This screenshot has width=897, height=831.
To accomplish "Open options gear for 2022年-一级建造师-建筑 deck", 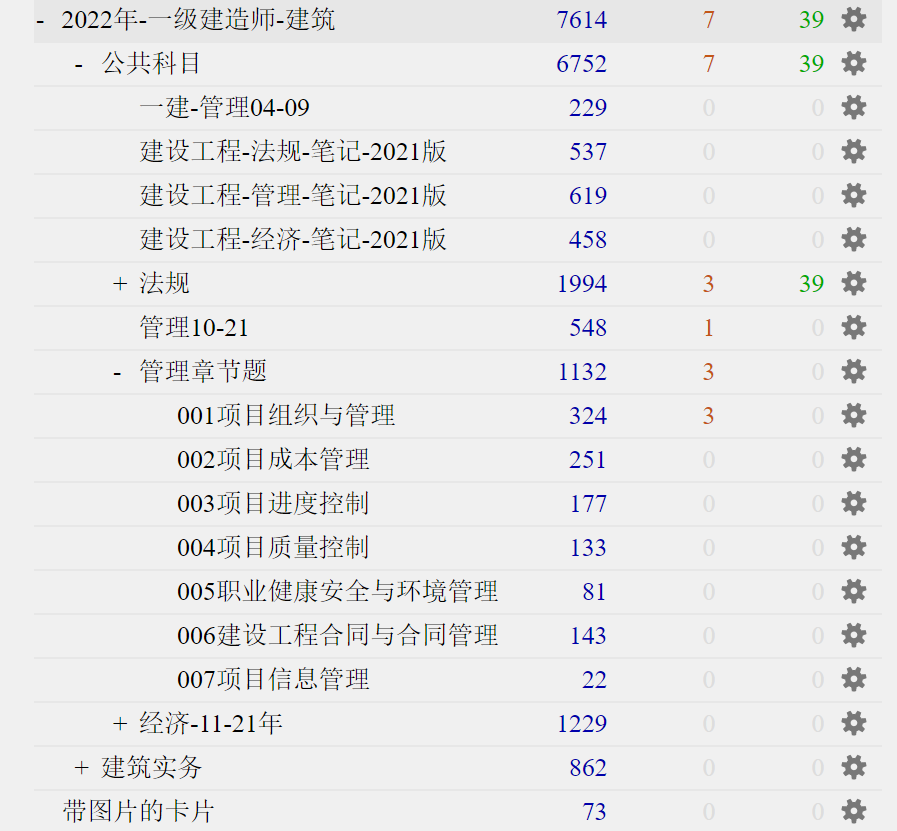I will click(854, 19).
